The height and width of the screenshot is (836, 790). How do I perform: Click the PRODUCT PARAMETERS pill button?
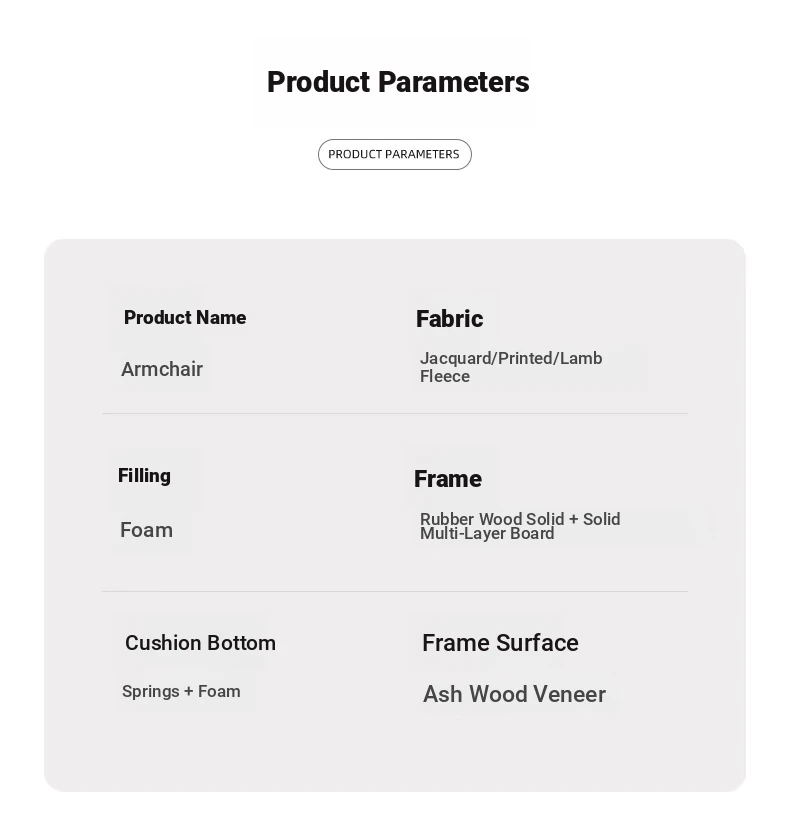[x=394, y=154]
